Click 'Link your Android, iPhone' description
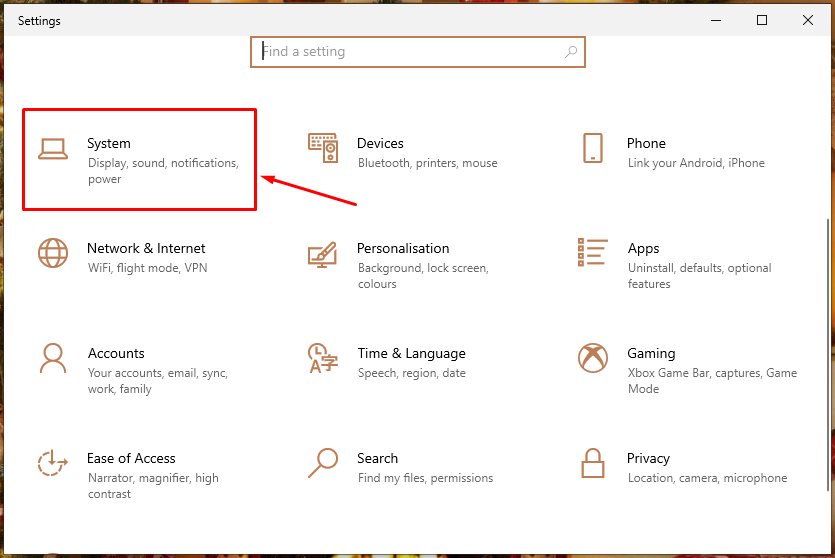Image resolution: width=835 pixels, height=558 pixels. tap(696, 163)
